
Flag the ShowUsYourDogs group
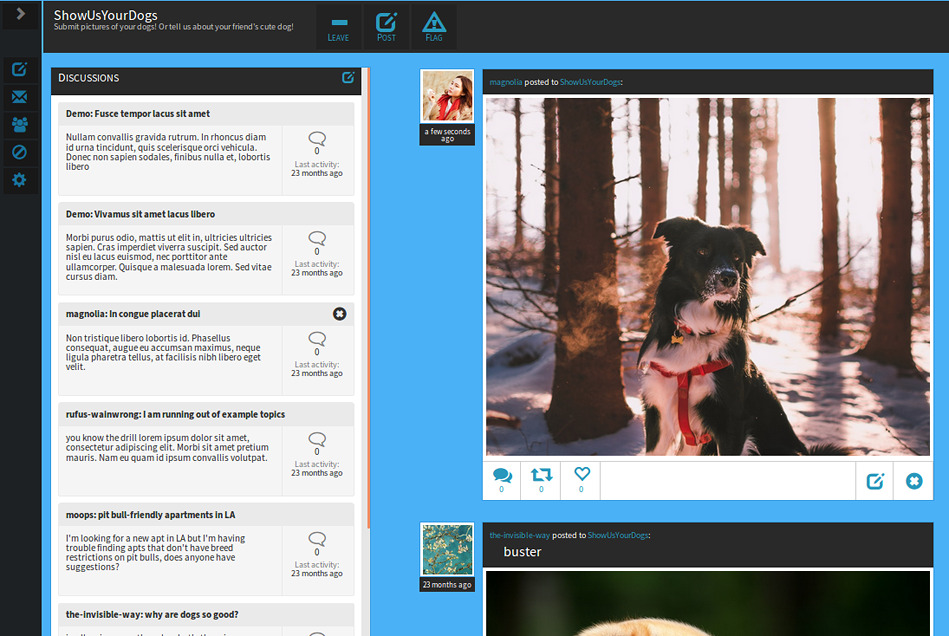(434, 28)
